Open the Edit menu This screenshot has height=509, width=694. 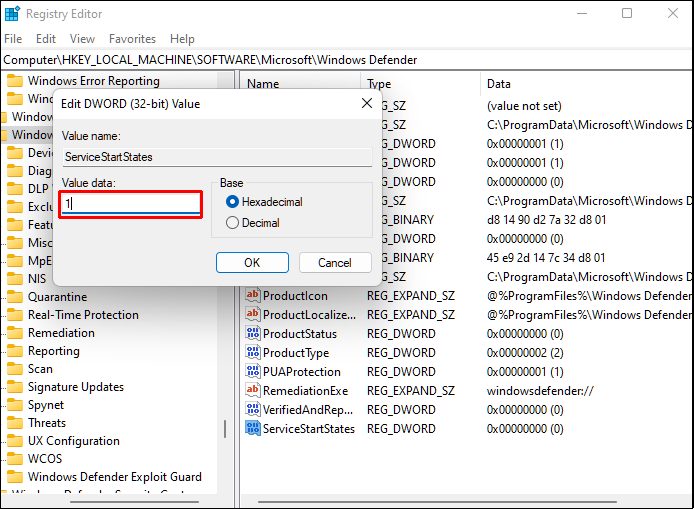[x=46, y=39]
